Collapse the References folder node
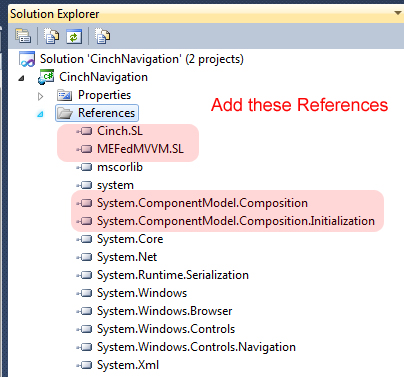The image size is (404, 377). (40, 114)
